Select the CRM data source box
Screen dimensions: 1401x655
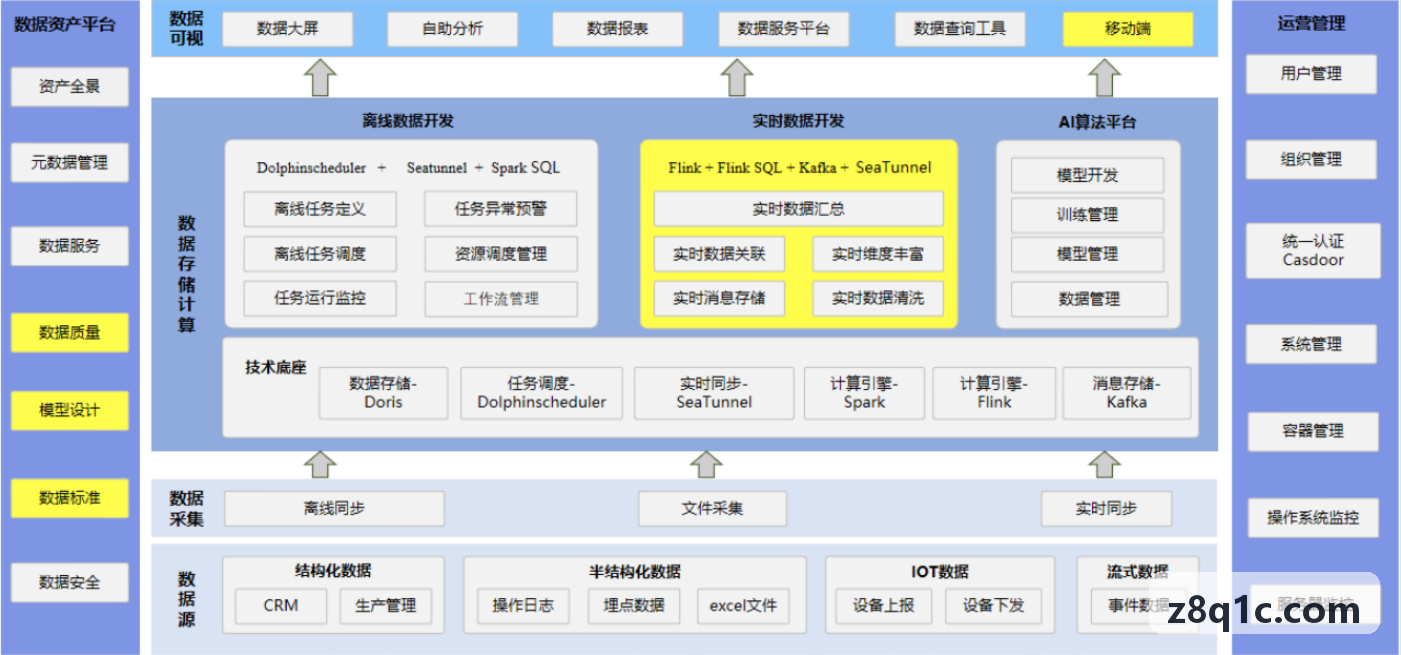coord(281,605)
